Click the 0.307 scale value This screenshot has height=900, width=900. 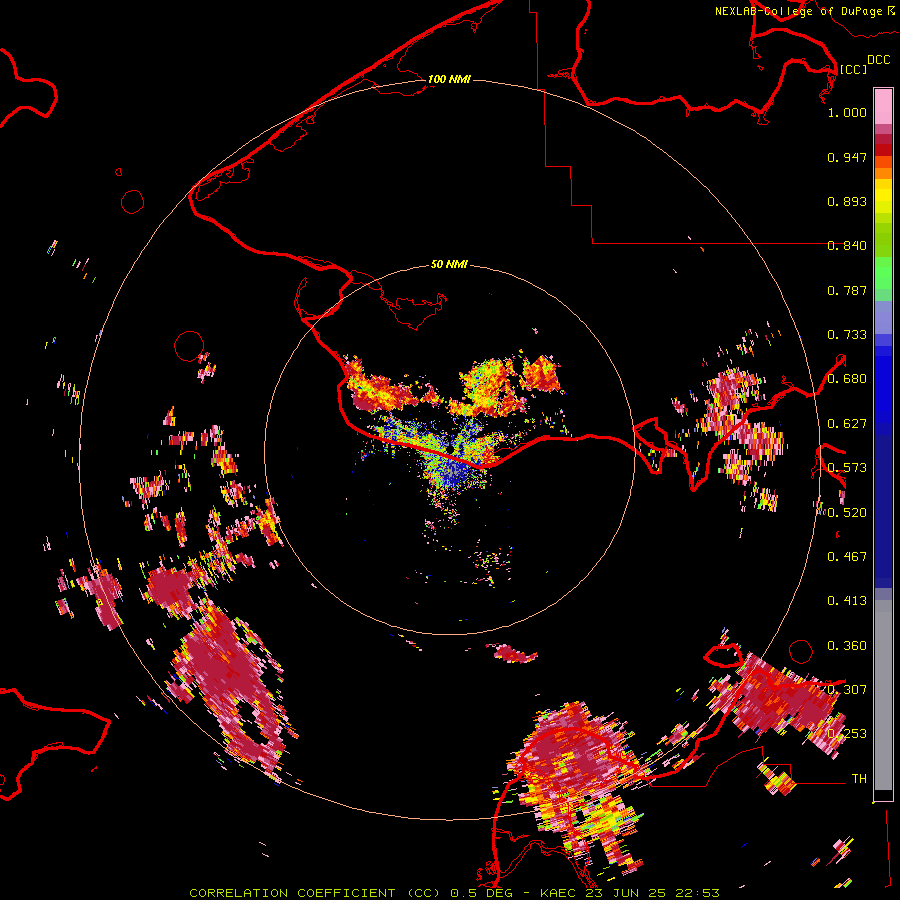pyautogui.click(x=847, y=690)
